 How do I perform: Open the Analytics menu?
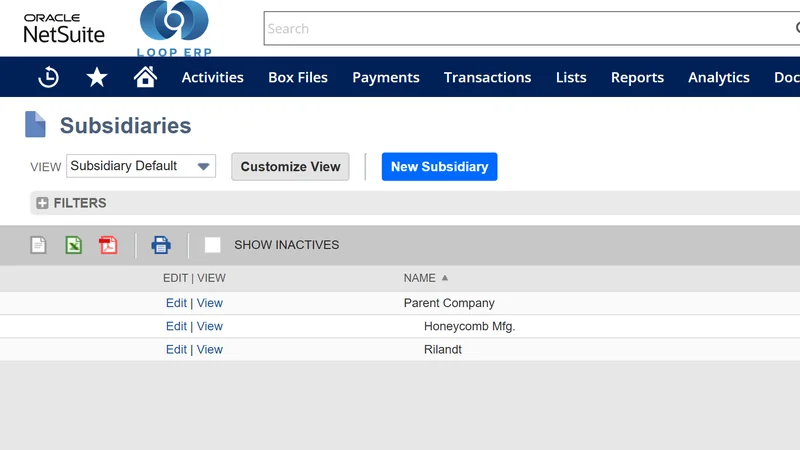click(x=719, y=78)
